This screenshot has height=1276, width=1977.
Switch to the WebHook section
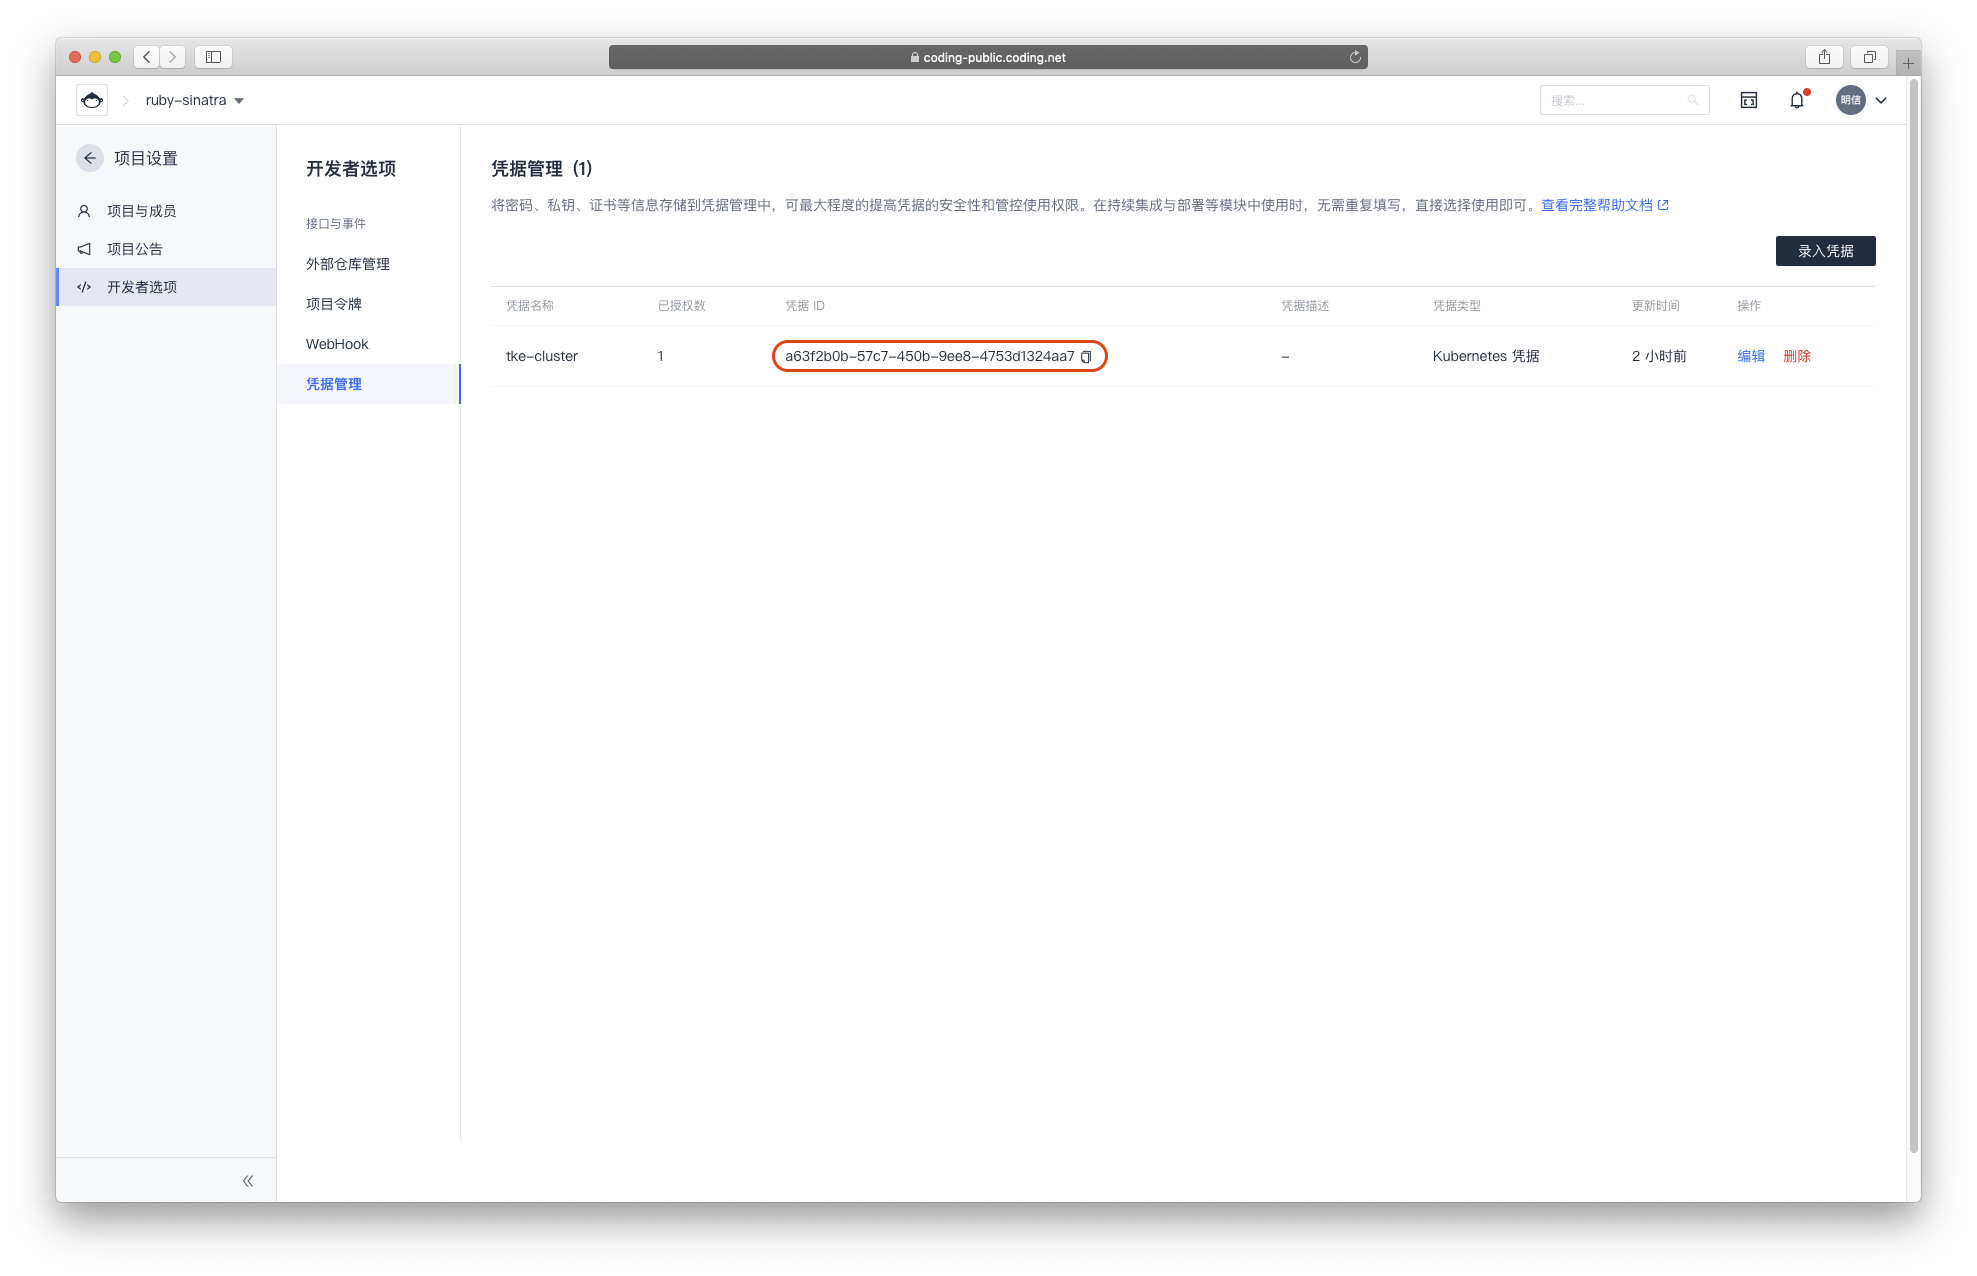click(x=337, y=344)
